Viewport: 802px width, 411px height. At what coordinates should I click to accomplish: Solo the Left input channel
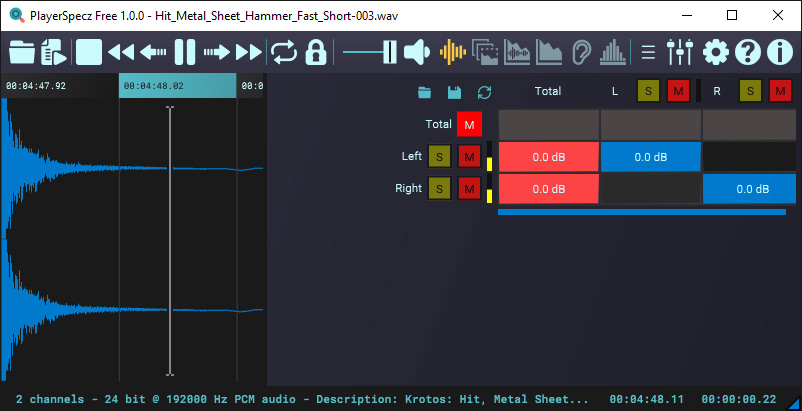point(439,157)
